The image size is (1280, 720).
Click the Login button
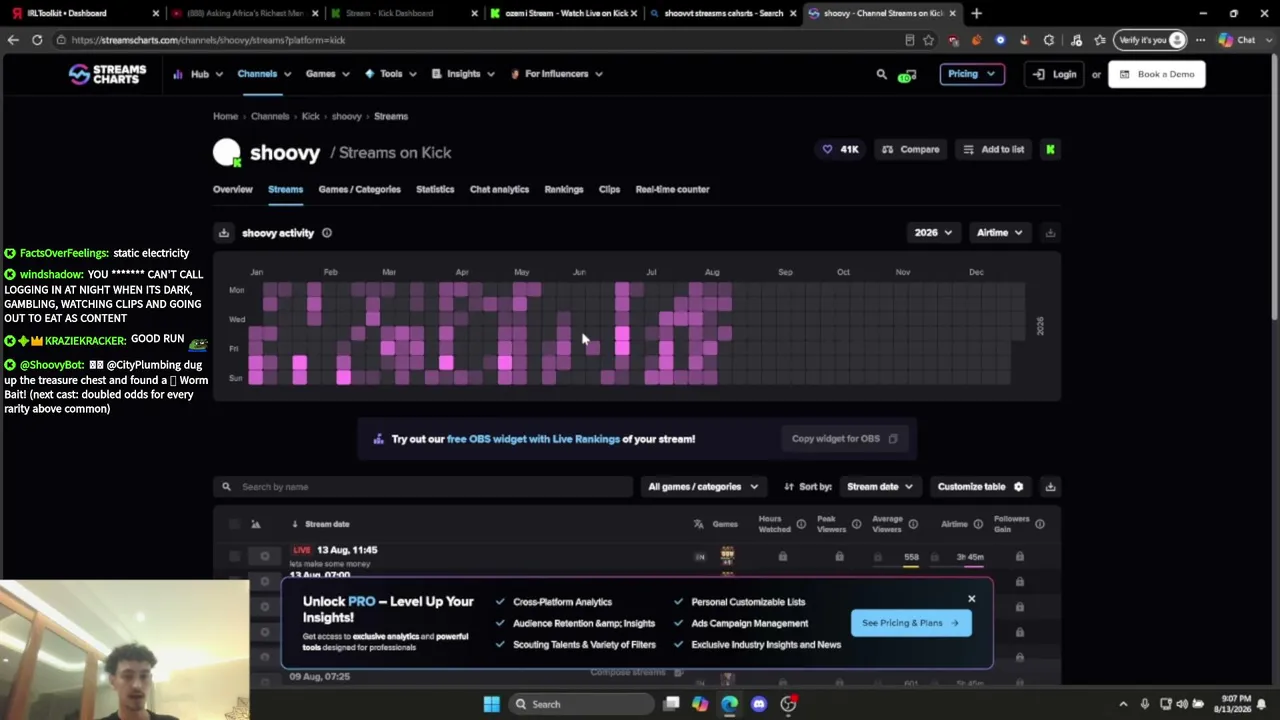click(x=1055, y=74)
